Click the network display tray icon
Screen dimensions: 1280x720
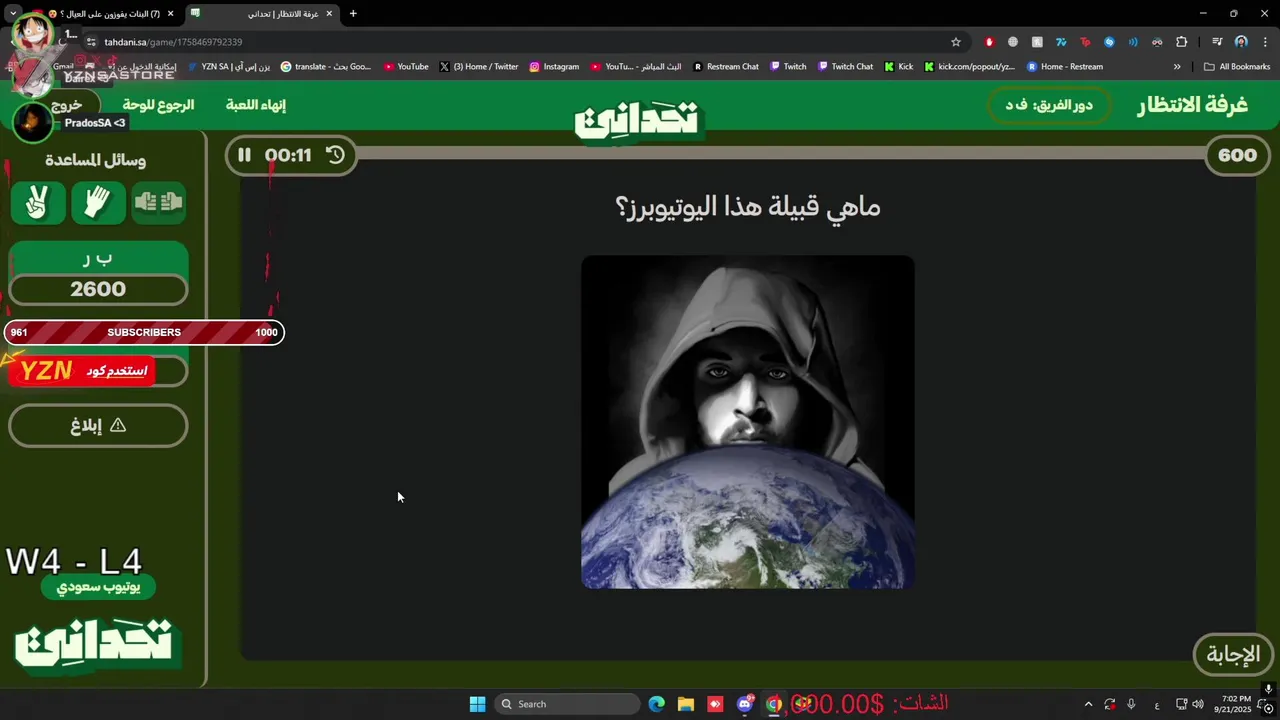click(x=1181, y=704)
